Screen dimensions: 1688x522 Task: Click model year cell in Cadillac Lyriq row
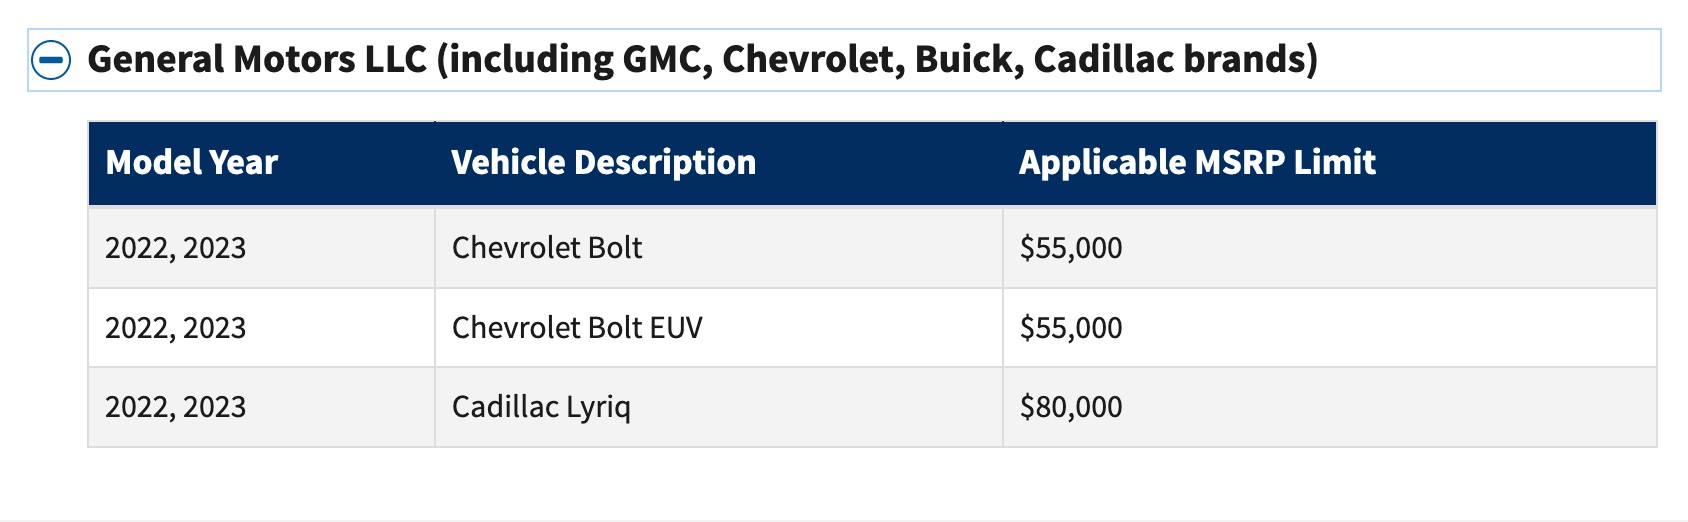coord(176,407)
